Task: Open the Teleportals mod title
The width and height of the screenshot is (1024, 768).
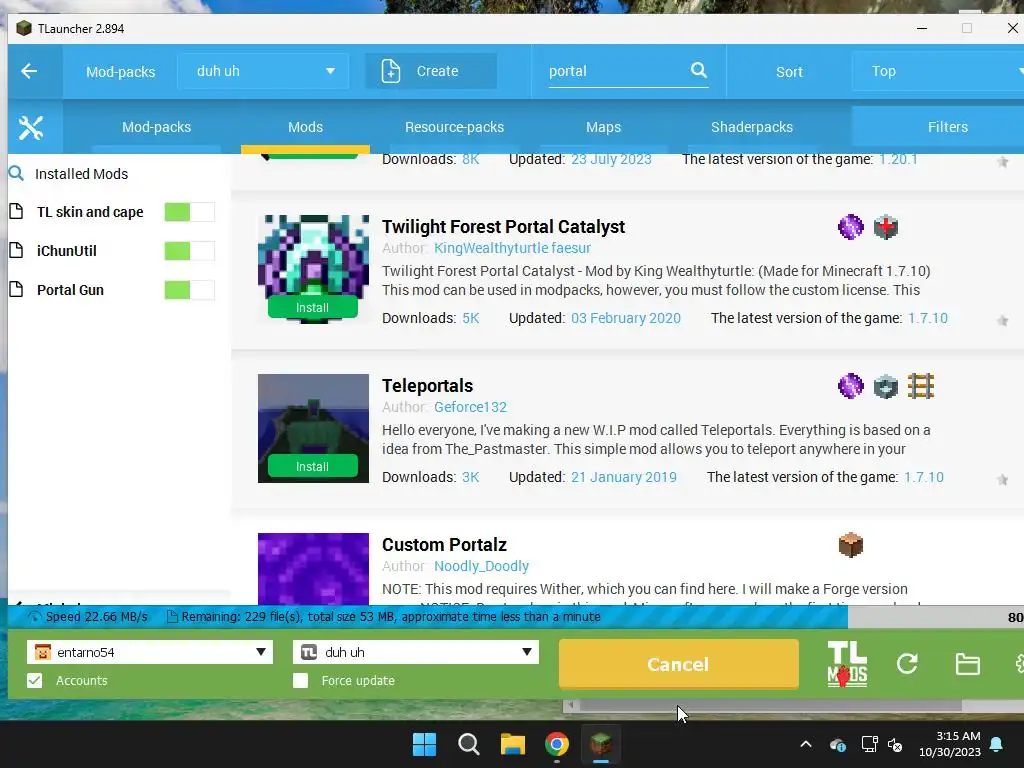Action: (x=427, y=386)
